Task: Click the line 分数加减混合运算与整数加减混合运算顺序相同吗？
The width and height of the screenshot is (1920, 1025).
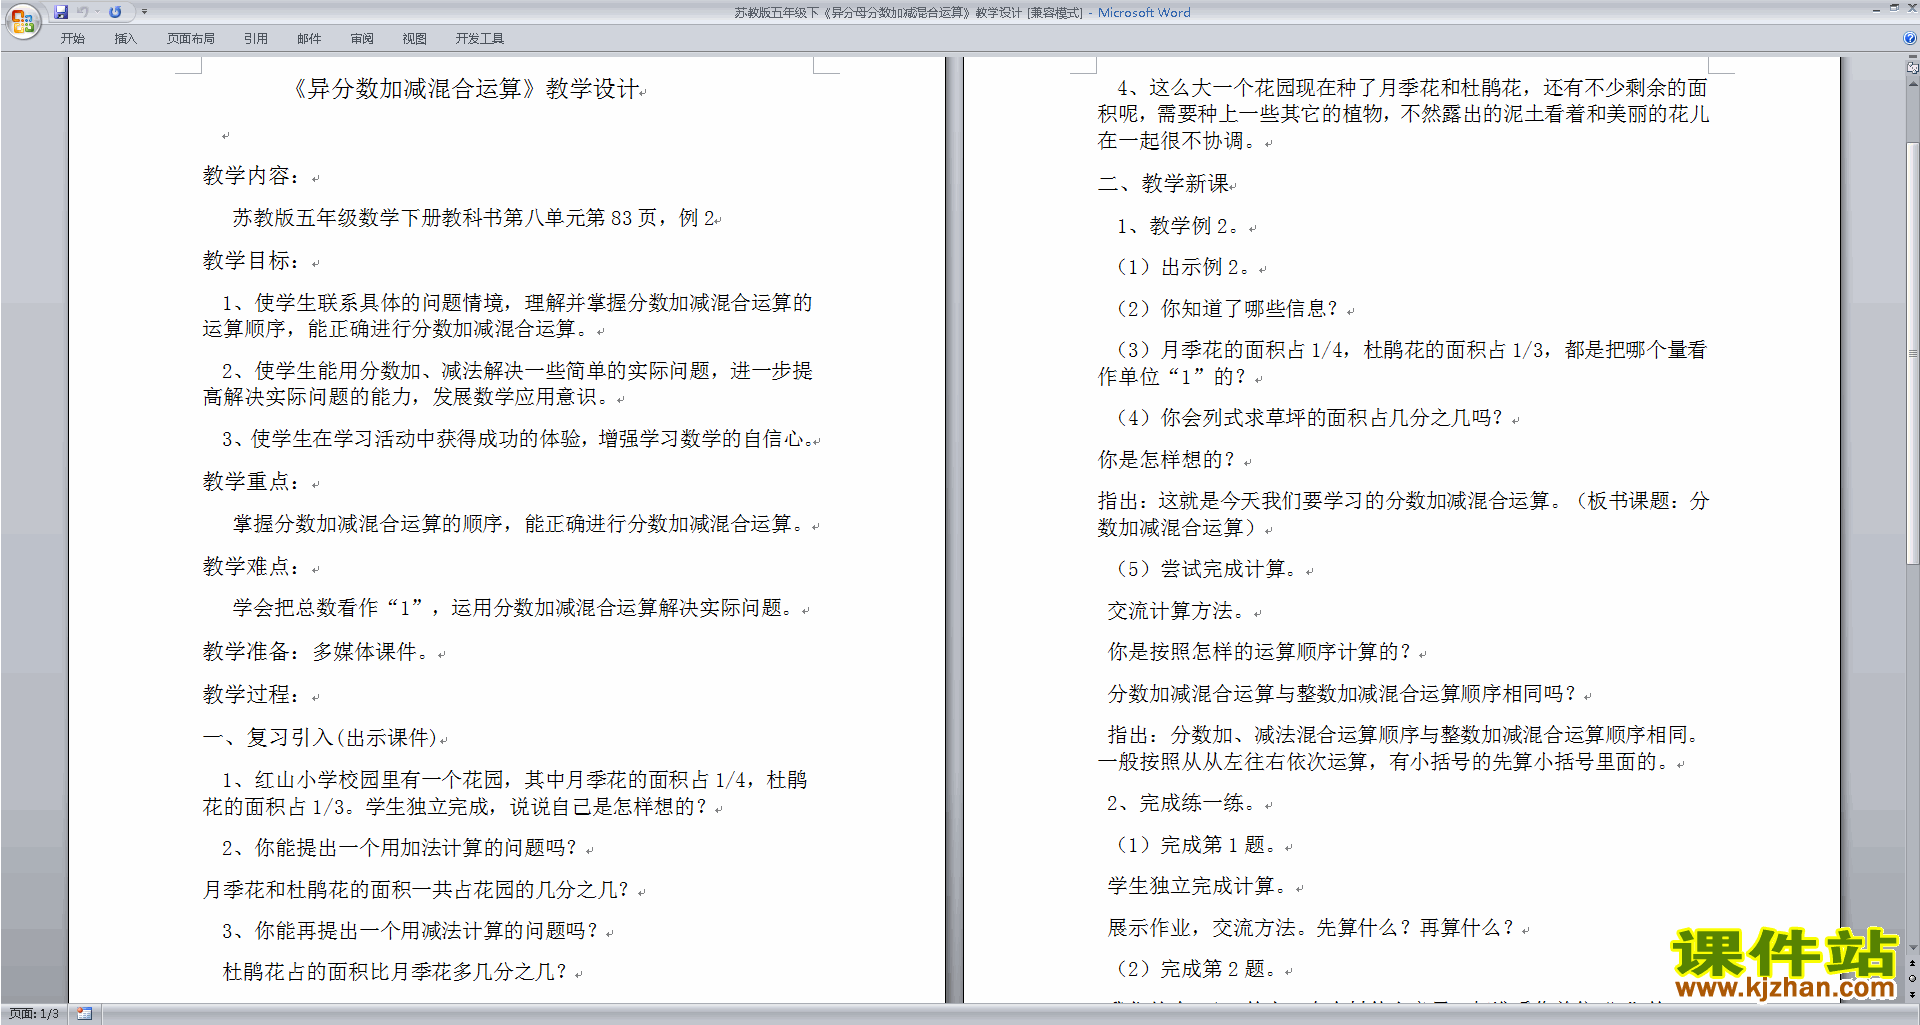Action: 1343,694
